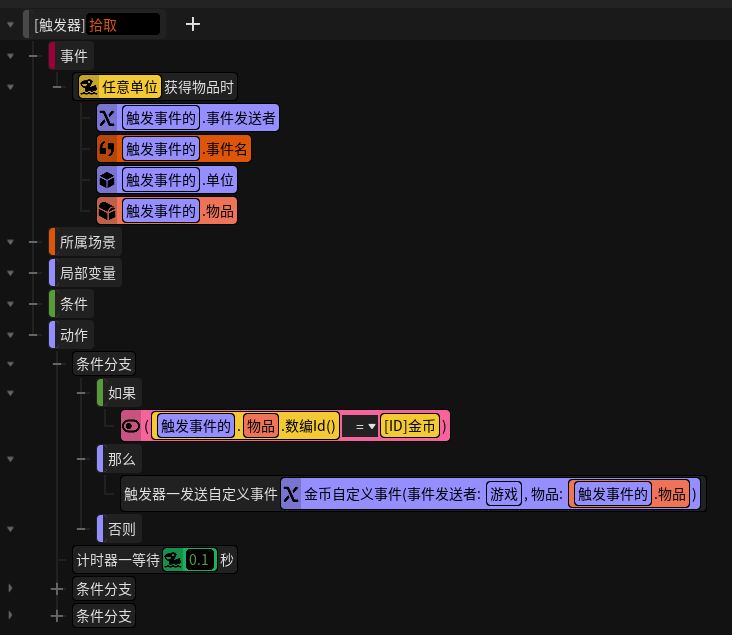The image size is (732, 635).
Task: Open the = comparison operator dropdown
Action: (360, 426)
